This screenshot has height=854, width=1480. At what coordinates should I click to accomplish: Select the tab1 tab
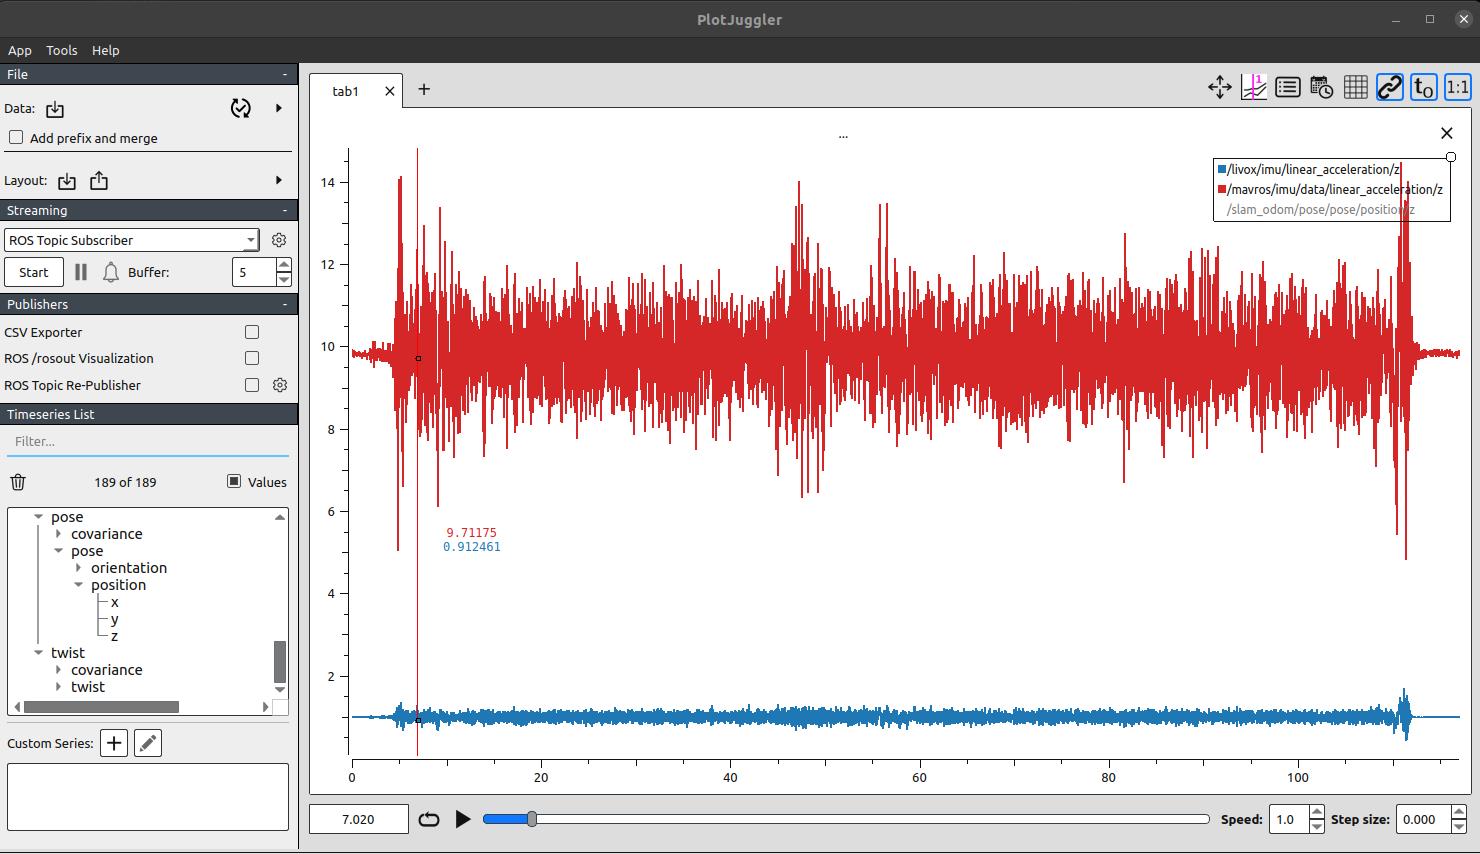coord(345,91)
